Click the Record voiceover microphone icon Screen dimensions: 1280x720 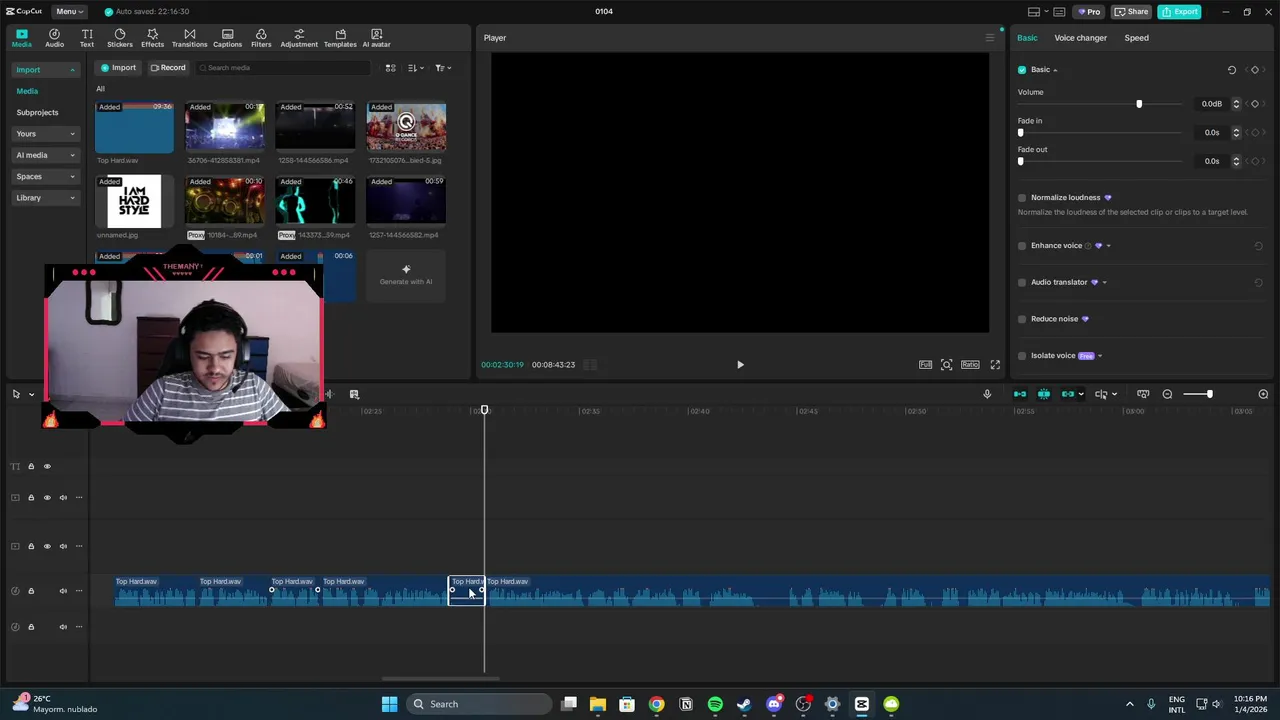(x=987, y=394)
